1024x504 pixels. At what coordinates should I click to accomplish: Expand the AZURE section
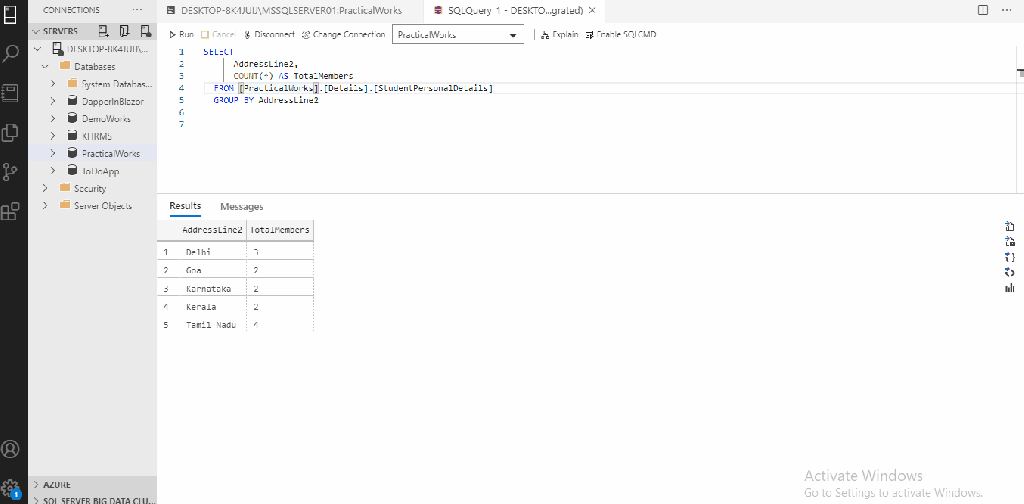click(37, 483)
